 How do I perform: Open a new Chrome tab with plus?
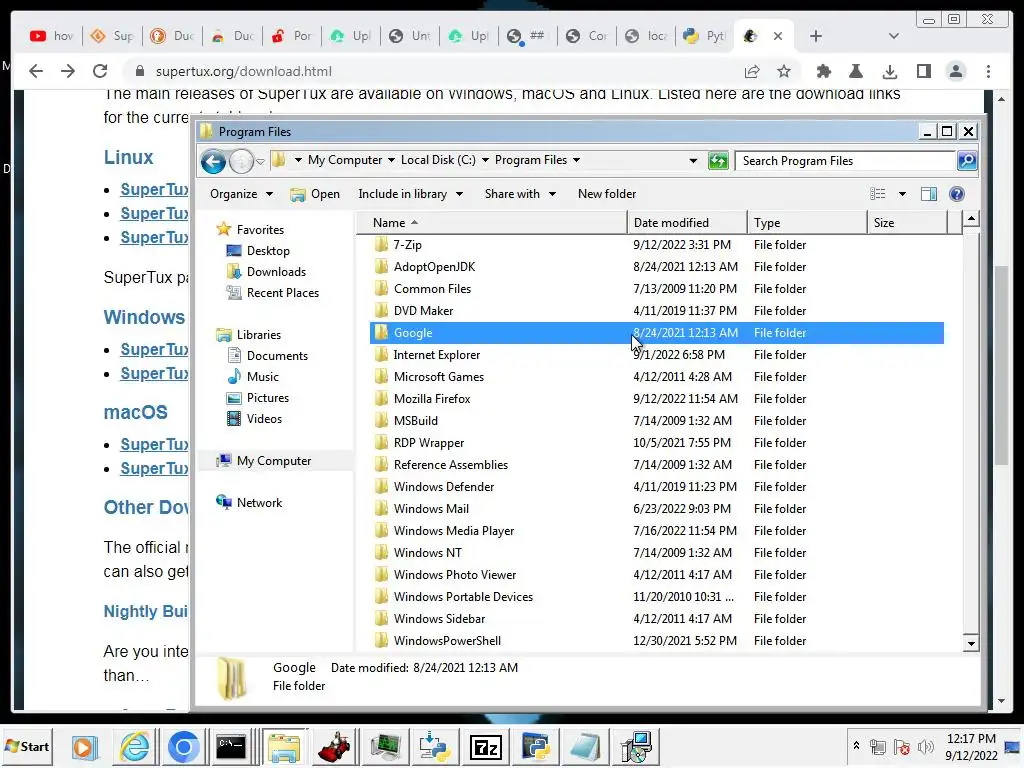[x=816, y=36]
